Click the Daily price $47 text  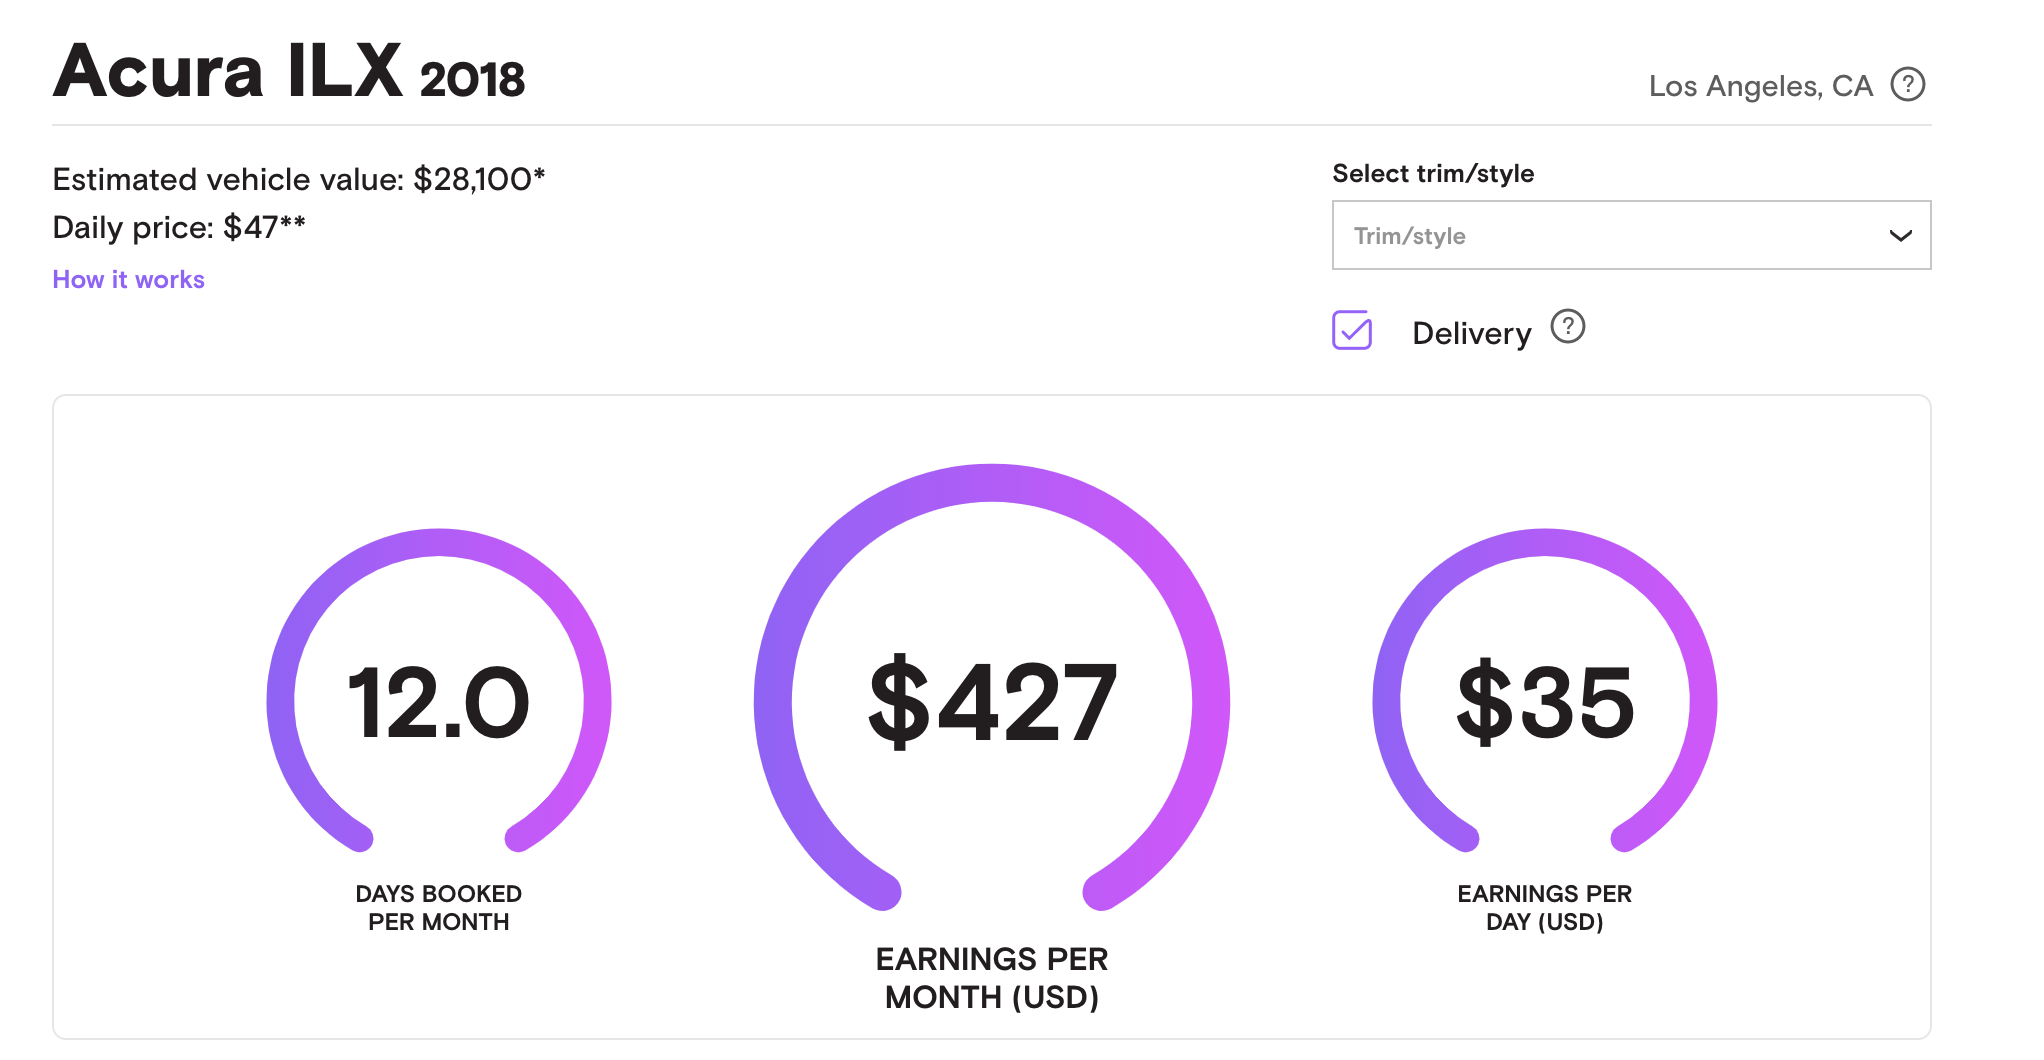click(x=178, y=228)
